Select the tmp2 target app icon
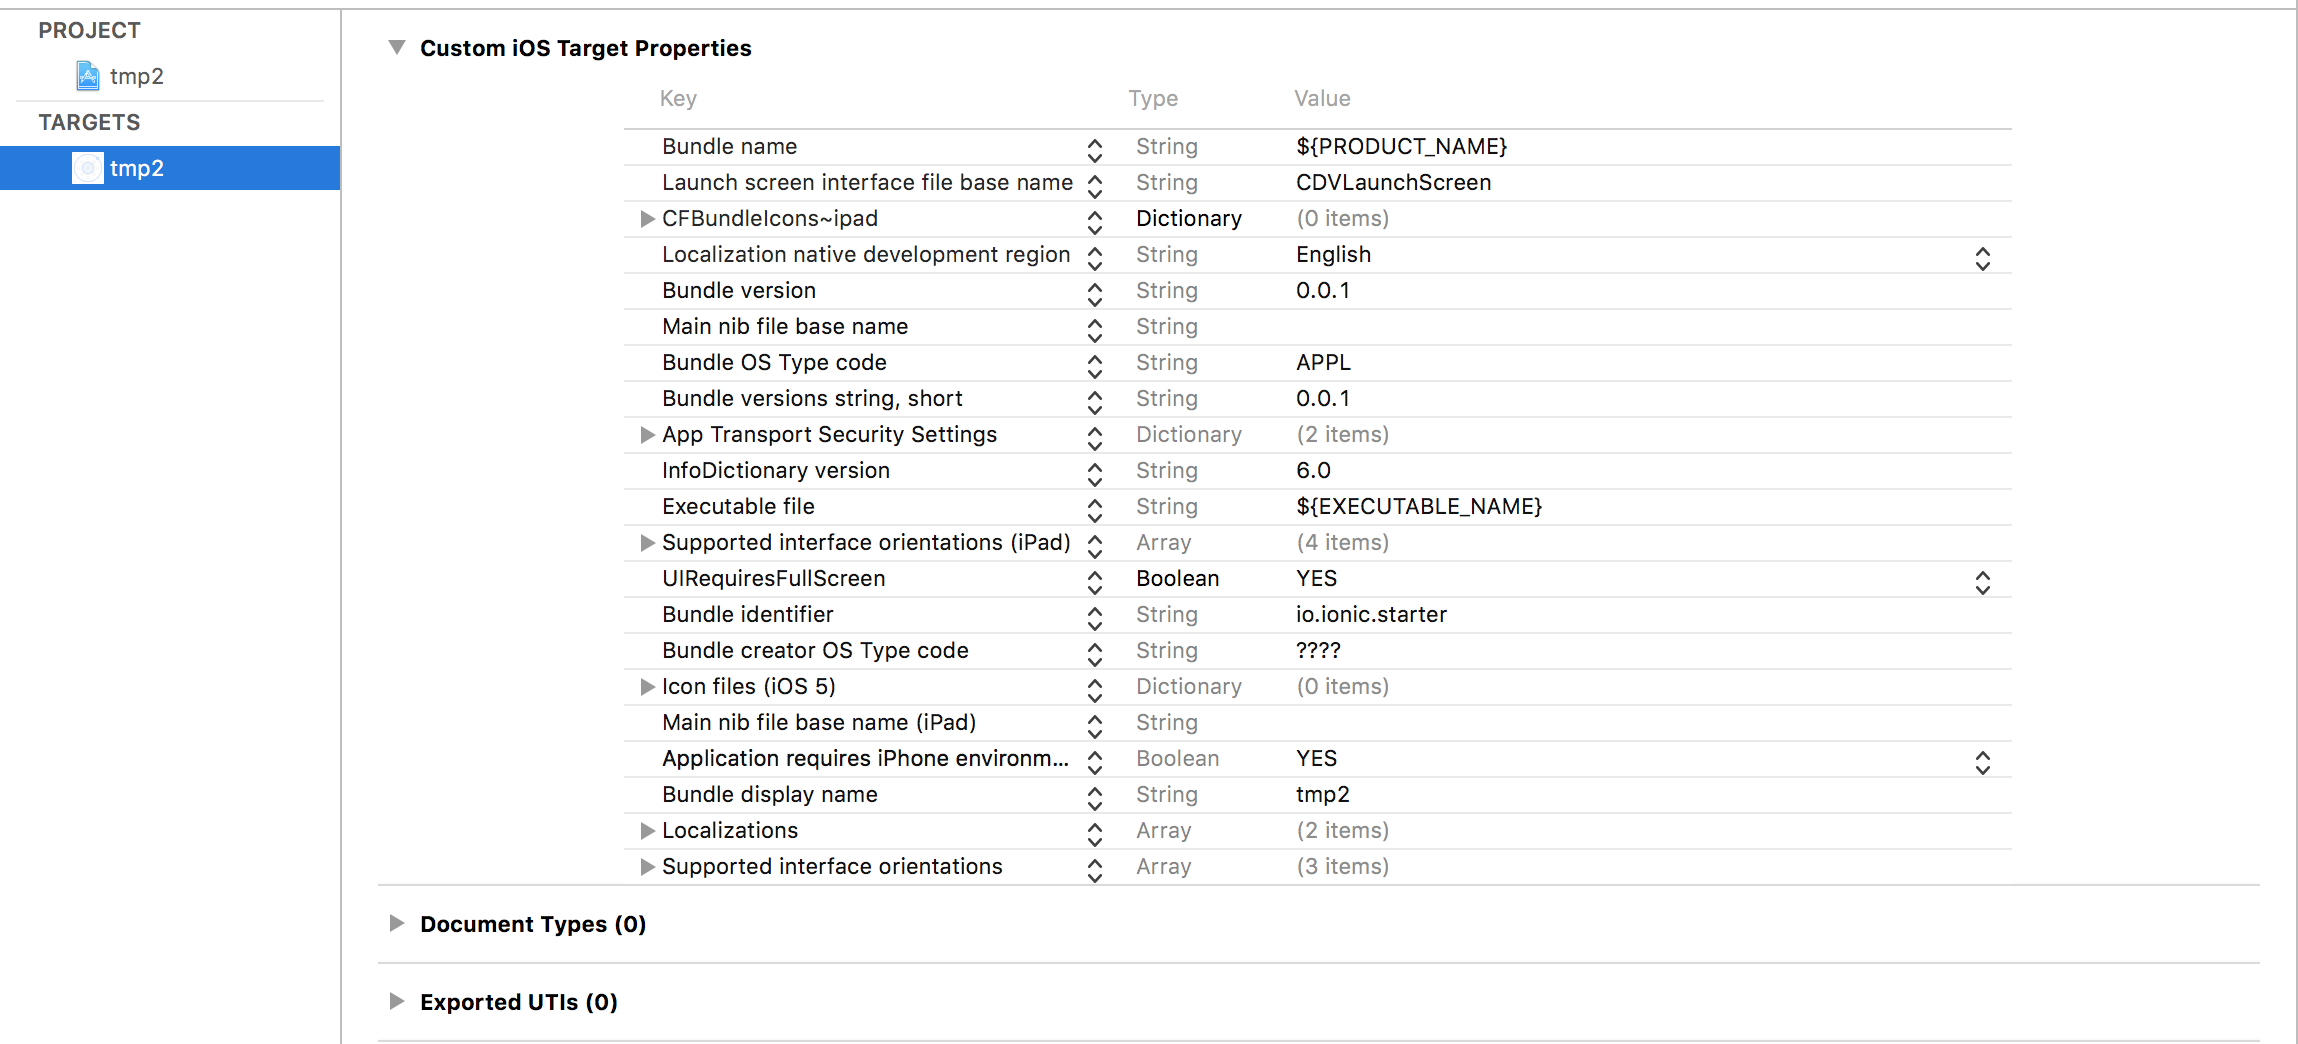The image size is (2298, 1044). tap(88, 168)
